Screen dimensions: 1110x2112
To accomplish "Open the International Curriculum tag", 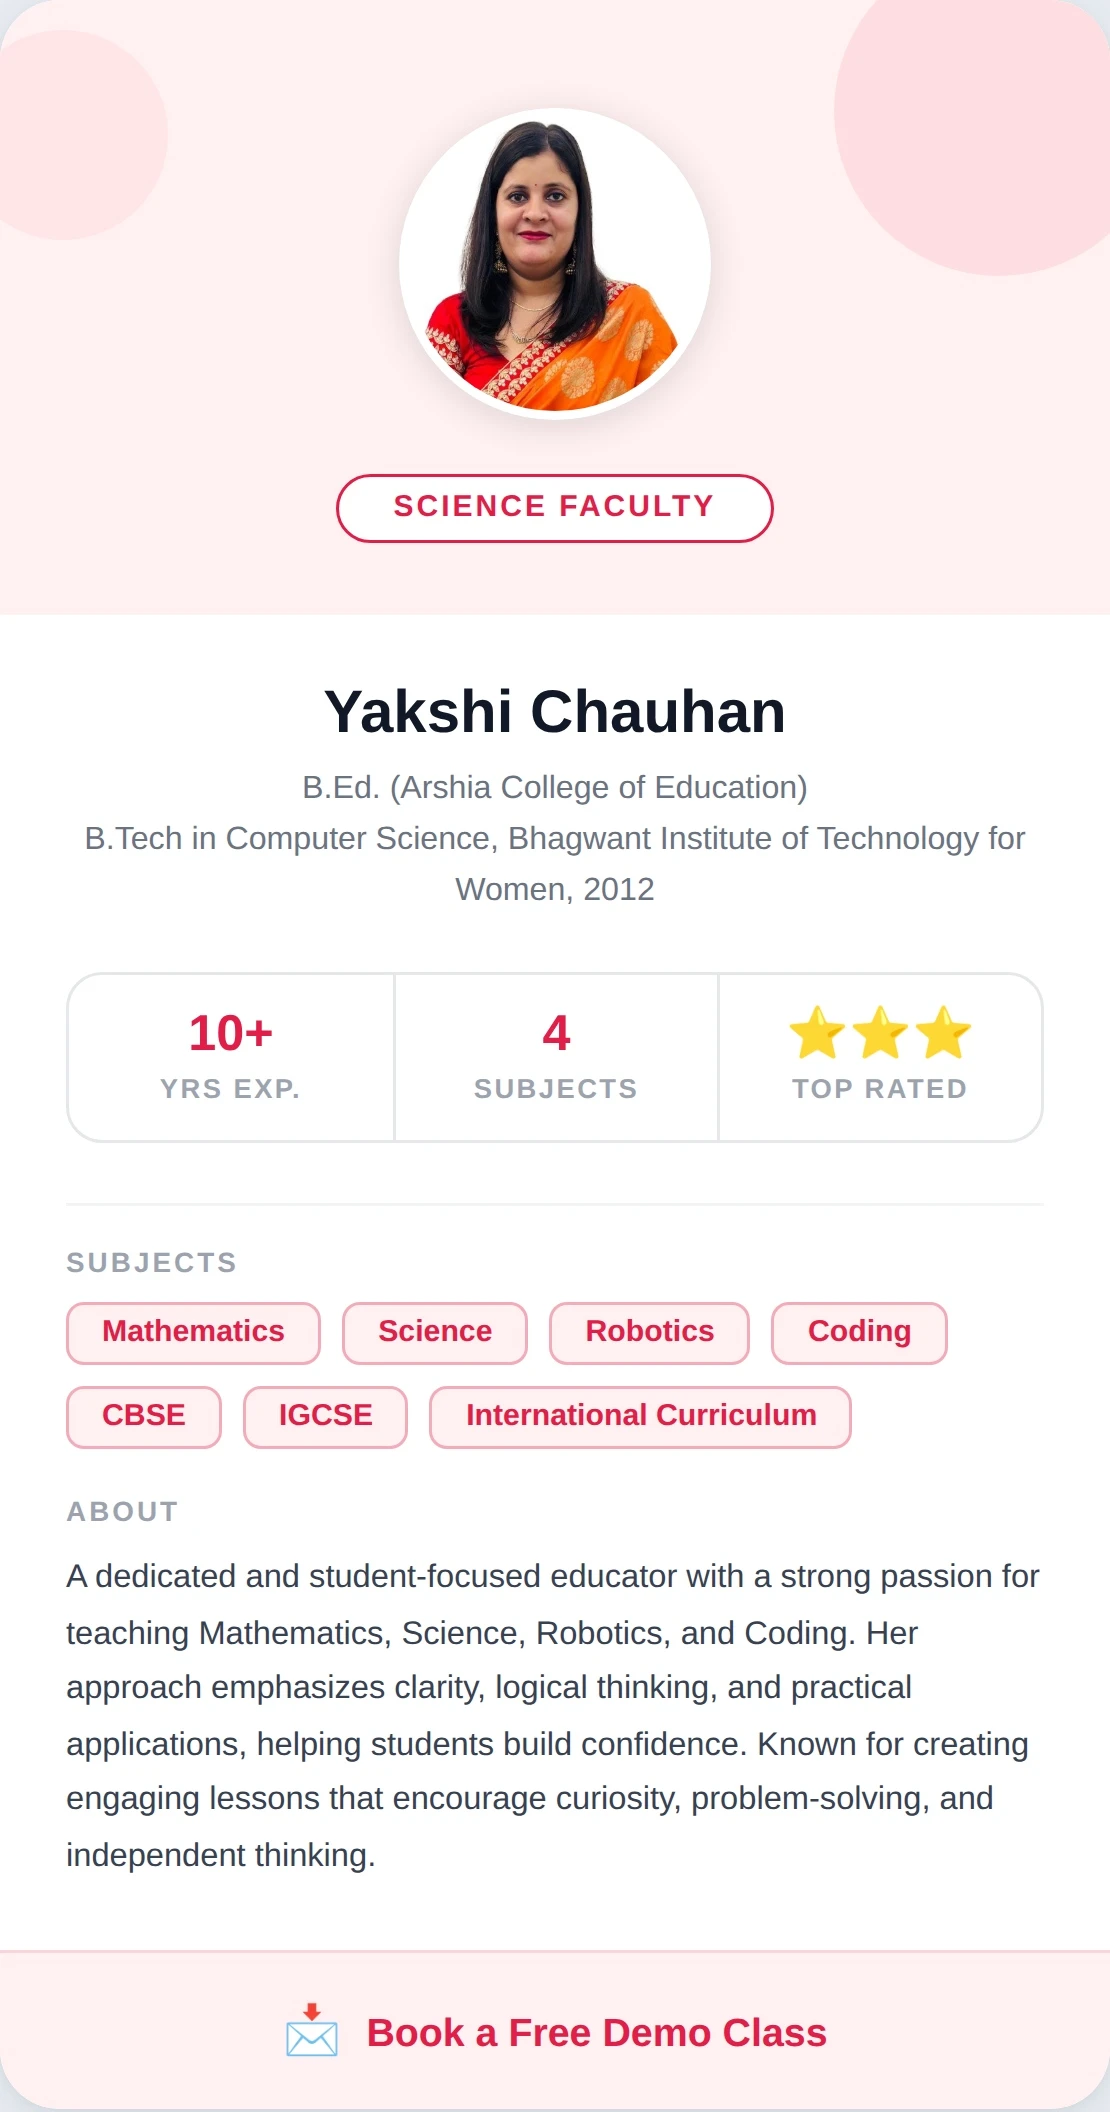I will pos(640,1416).
